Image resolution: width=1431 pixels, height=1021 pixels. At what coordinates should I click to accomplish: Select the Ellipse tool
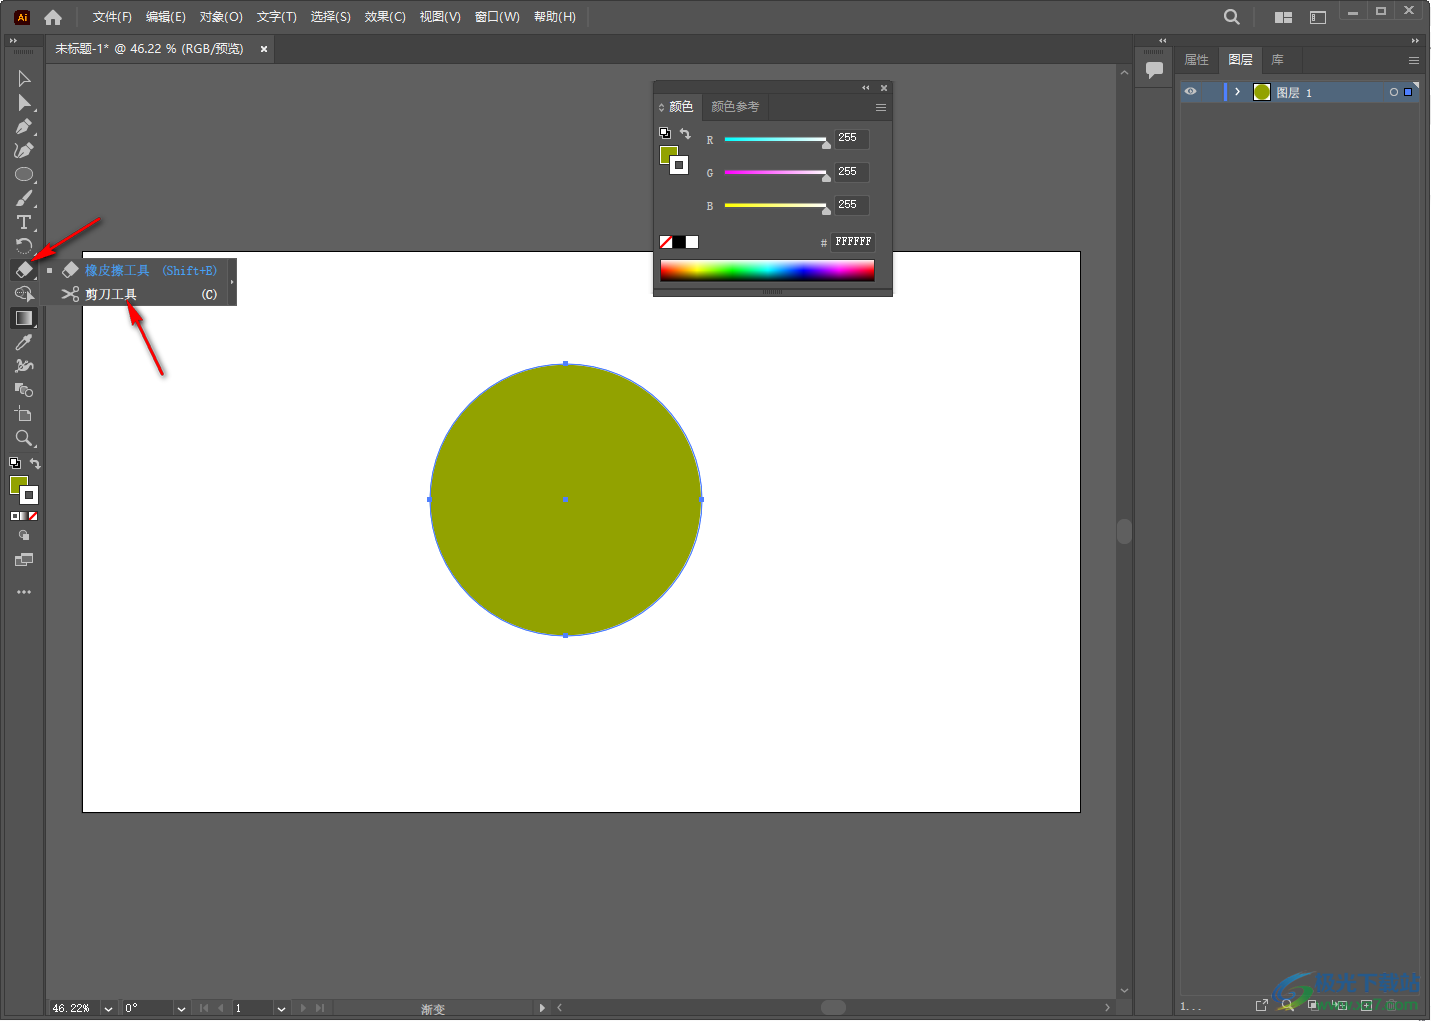click(x=24, y=174)
